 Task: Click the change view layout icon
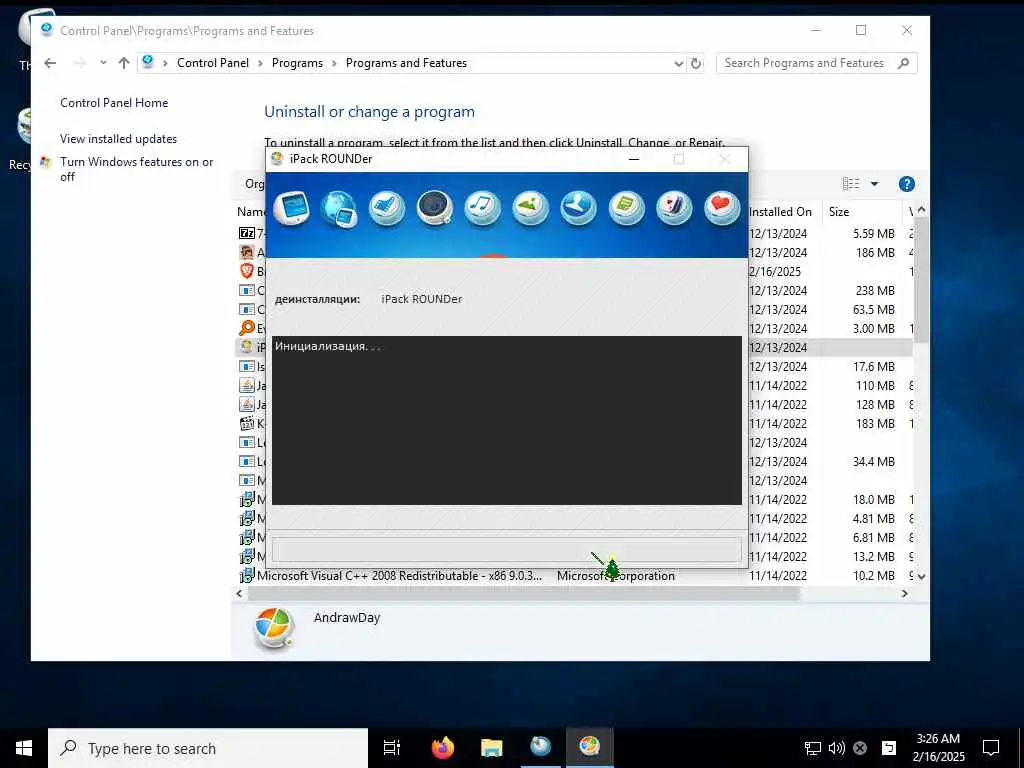click(851, 184)
